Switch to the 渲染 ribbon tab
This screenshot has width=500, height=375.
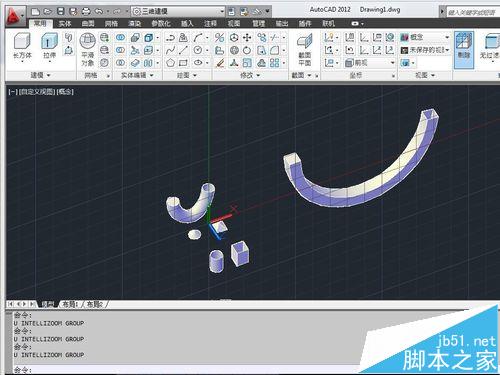coord(134,23)
